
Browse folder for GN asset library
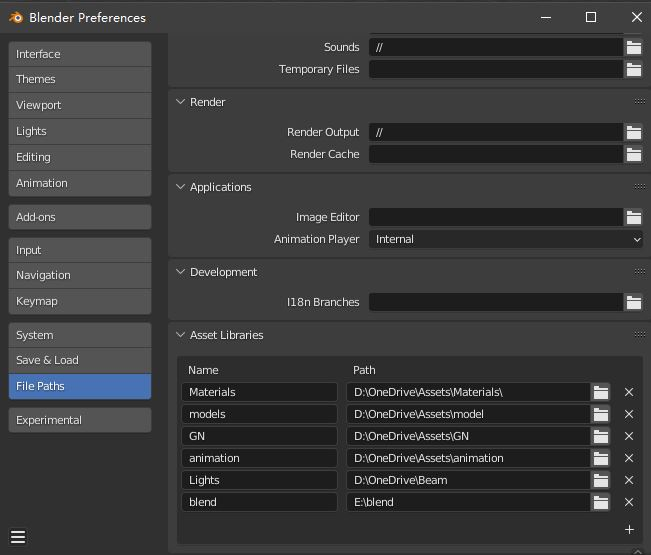point(600,436)
